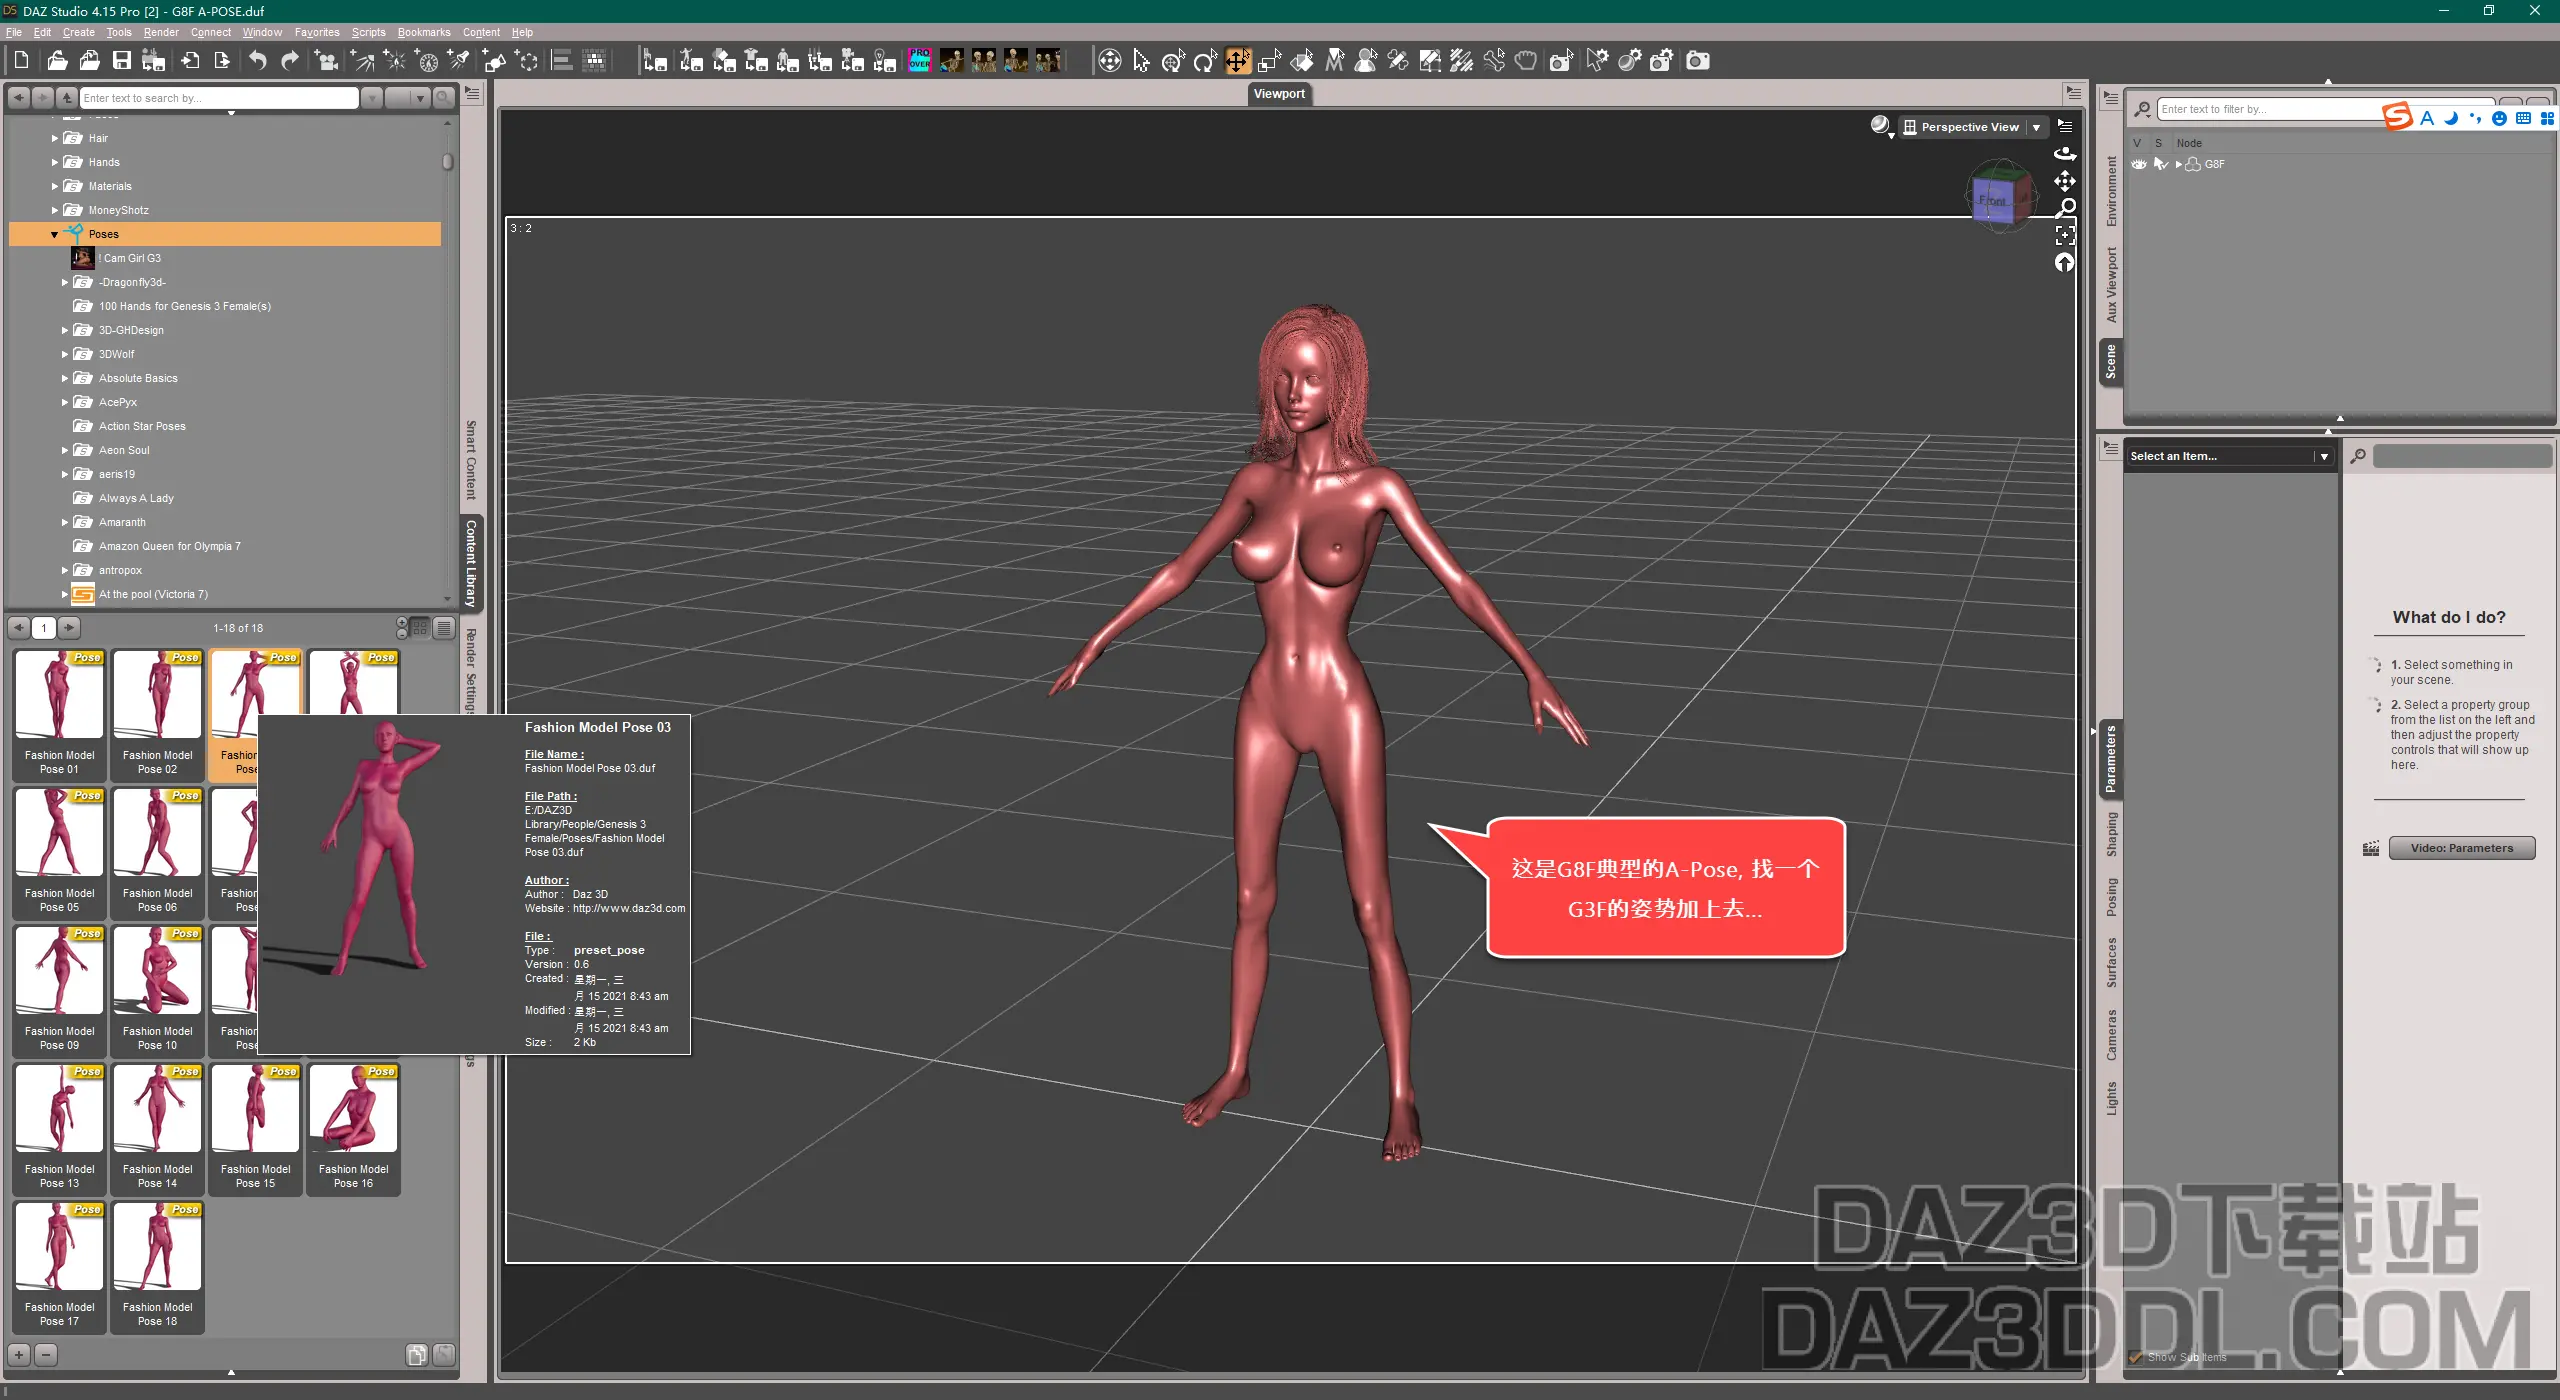Click the Undo arrow icon
This screenshot has width=2560, height=1400.
[x=257, y=61]
